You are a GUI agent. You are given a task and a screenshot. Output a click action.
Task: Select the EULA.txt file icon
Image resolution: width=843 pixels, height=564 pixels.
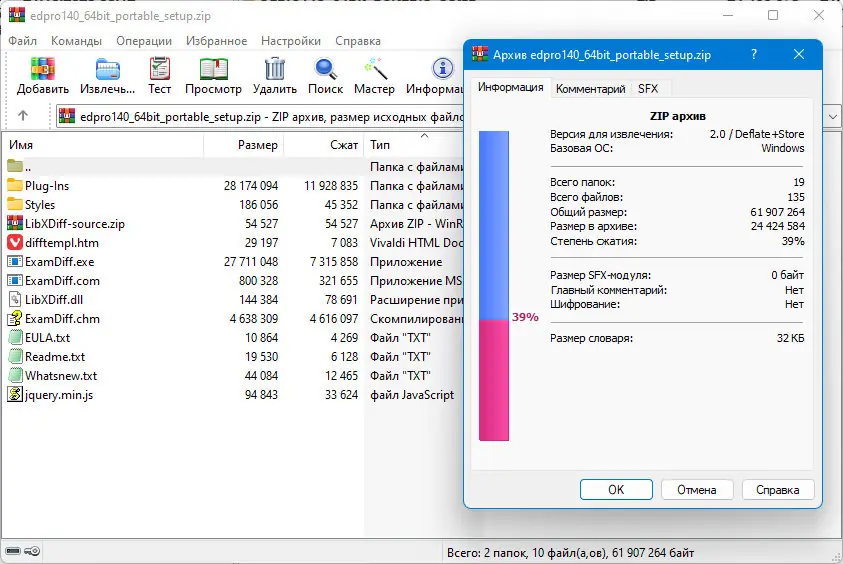(x=15, y=338)
